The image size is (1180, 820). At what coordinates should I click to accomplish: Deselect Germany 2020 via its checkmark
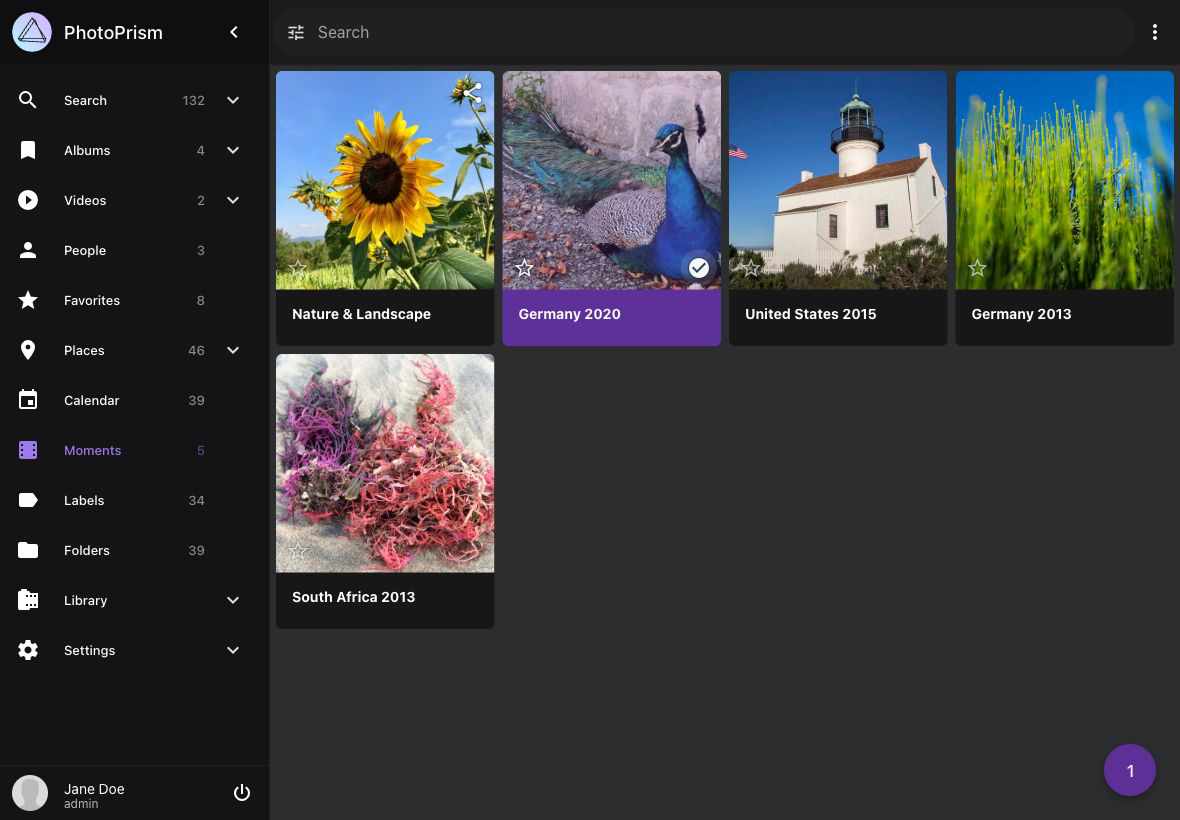[698, 267]
